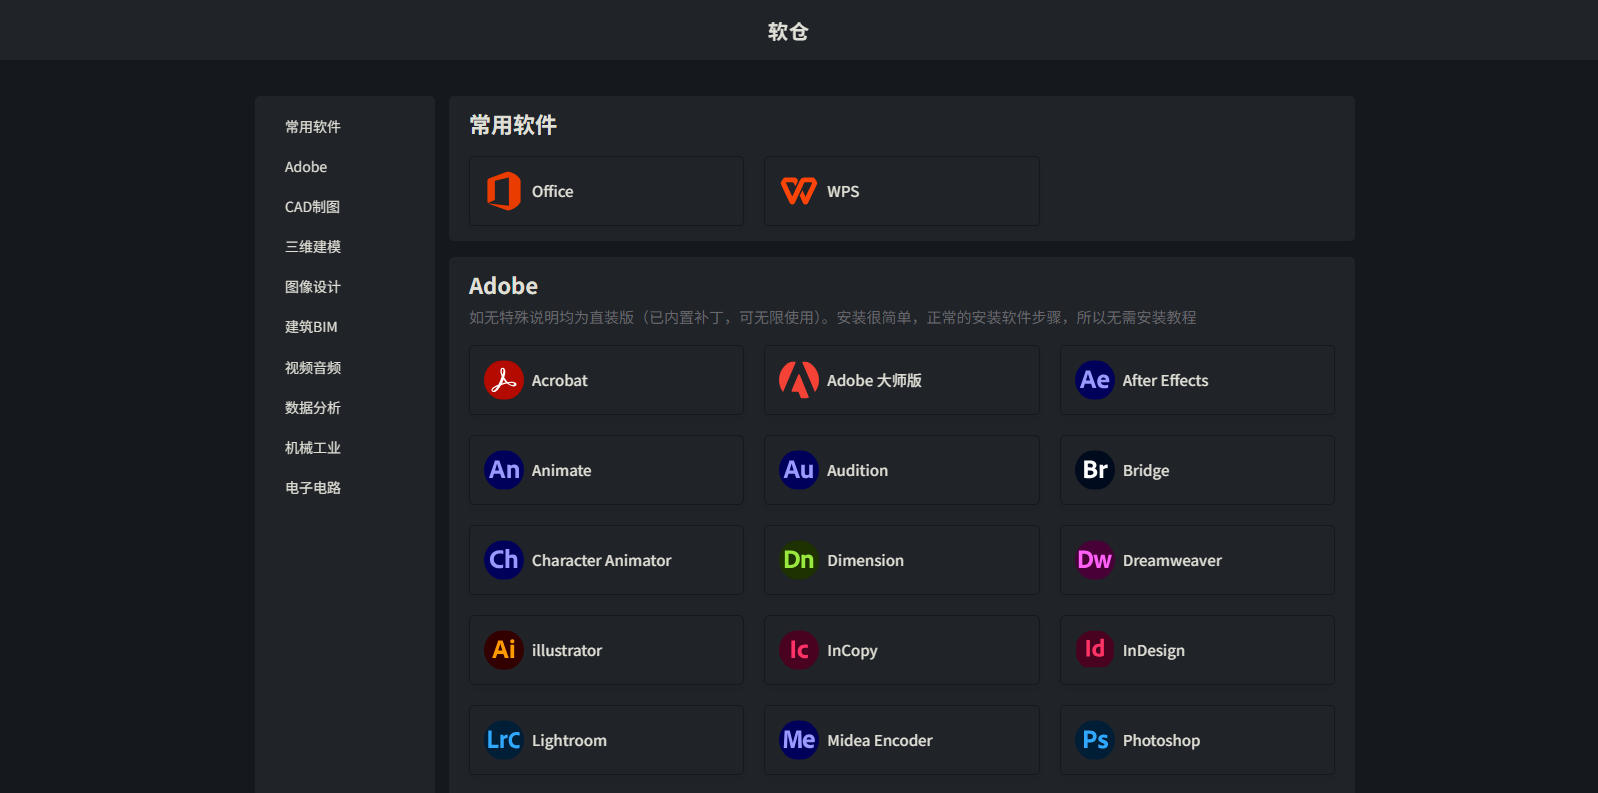Open the Character Animator card

point(606,560)
